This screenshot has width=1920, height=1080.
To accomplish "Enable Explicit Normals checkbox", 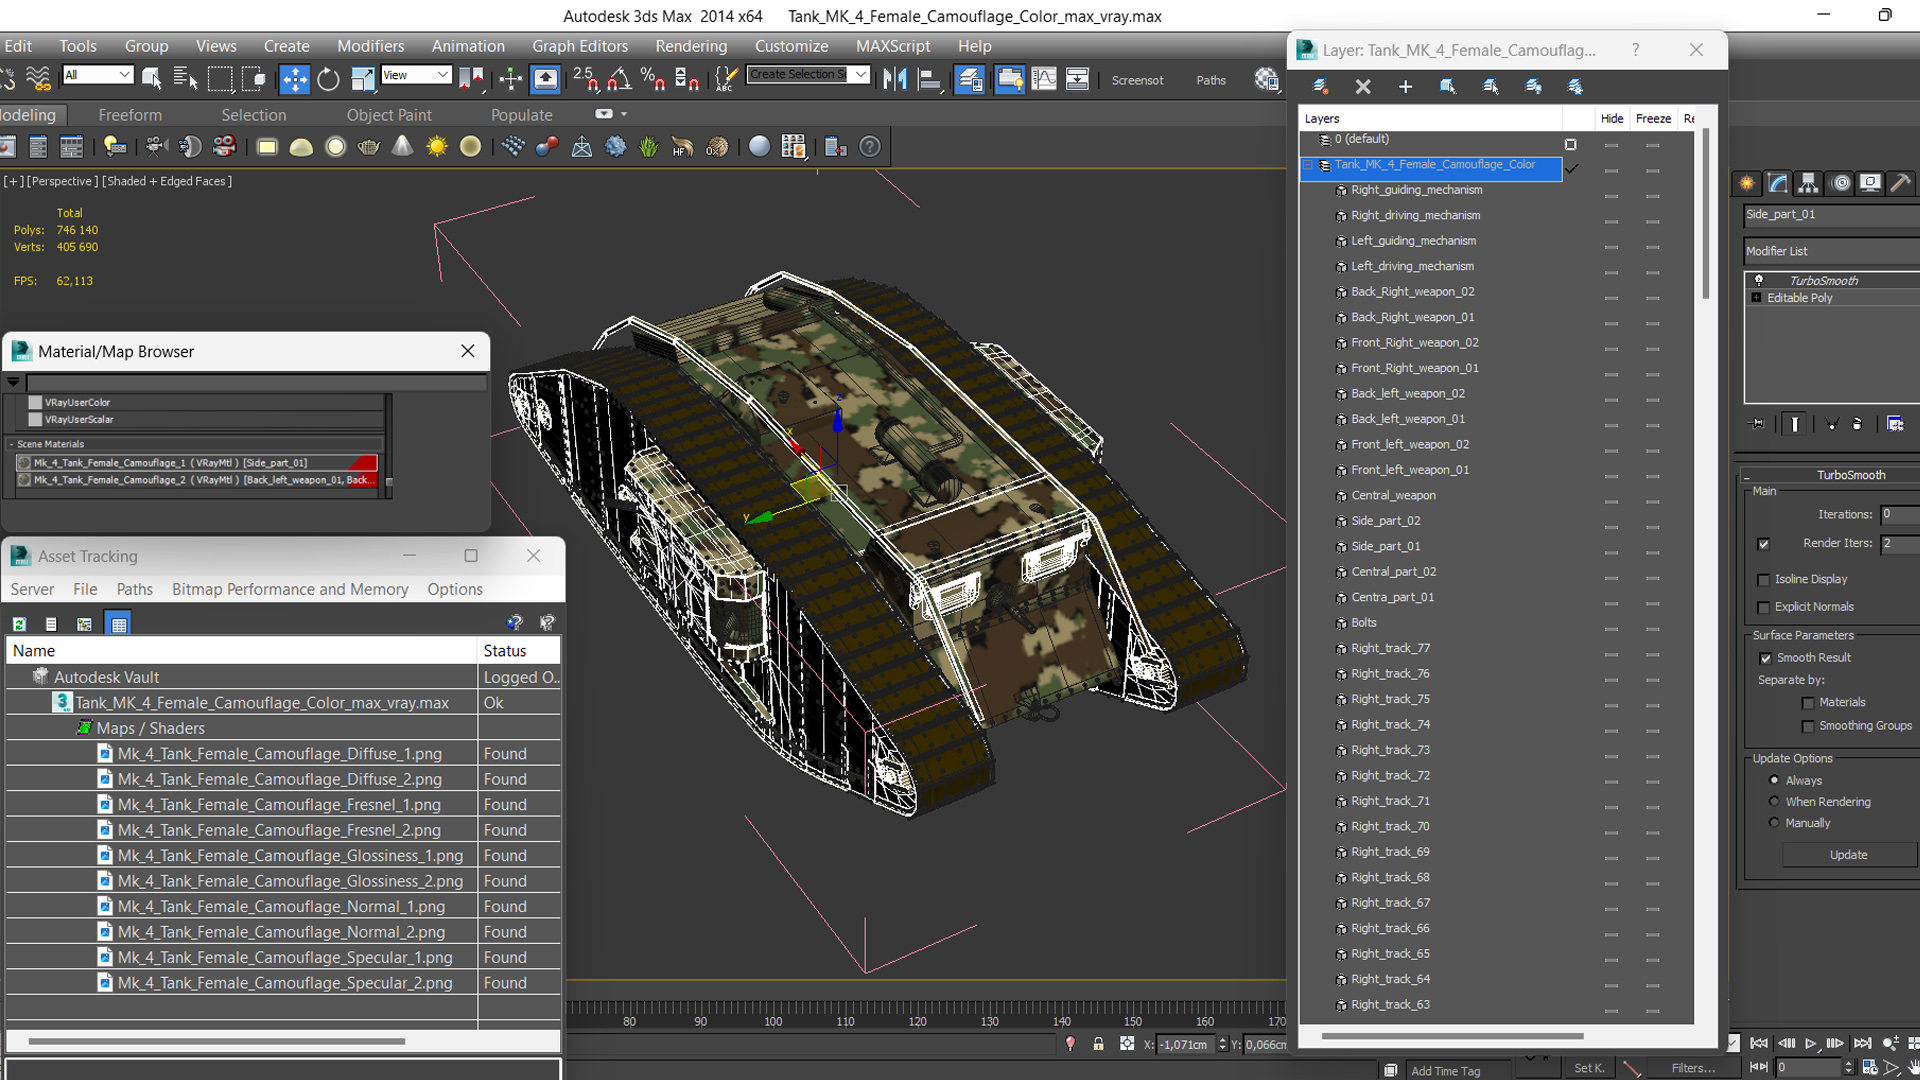I will [1763, 608].
